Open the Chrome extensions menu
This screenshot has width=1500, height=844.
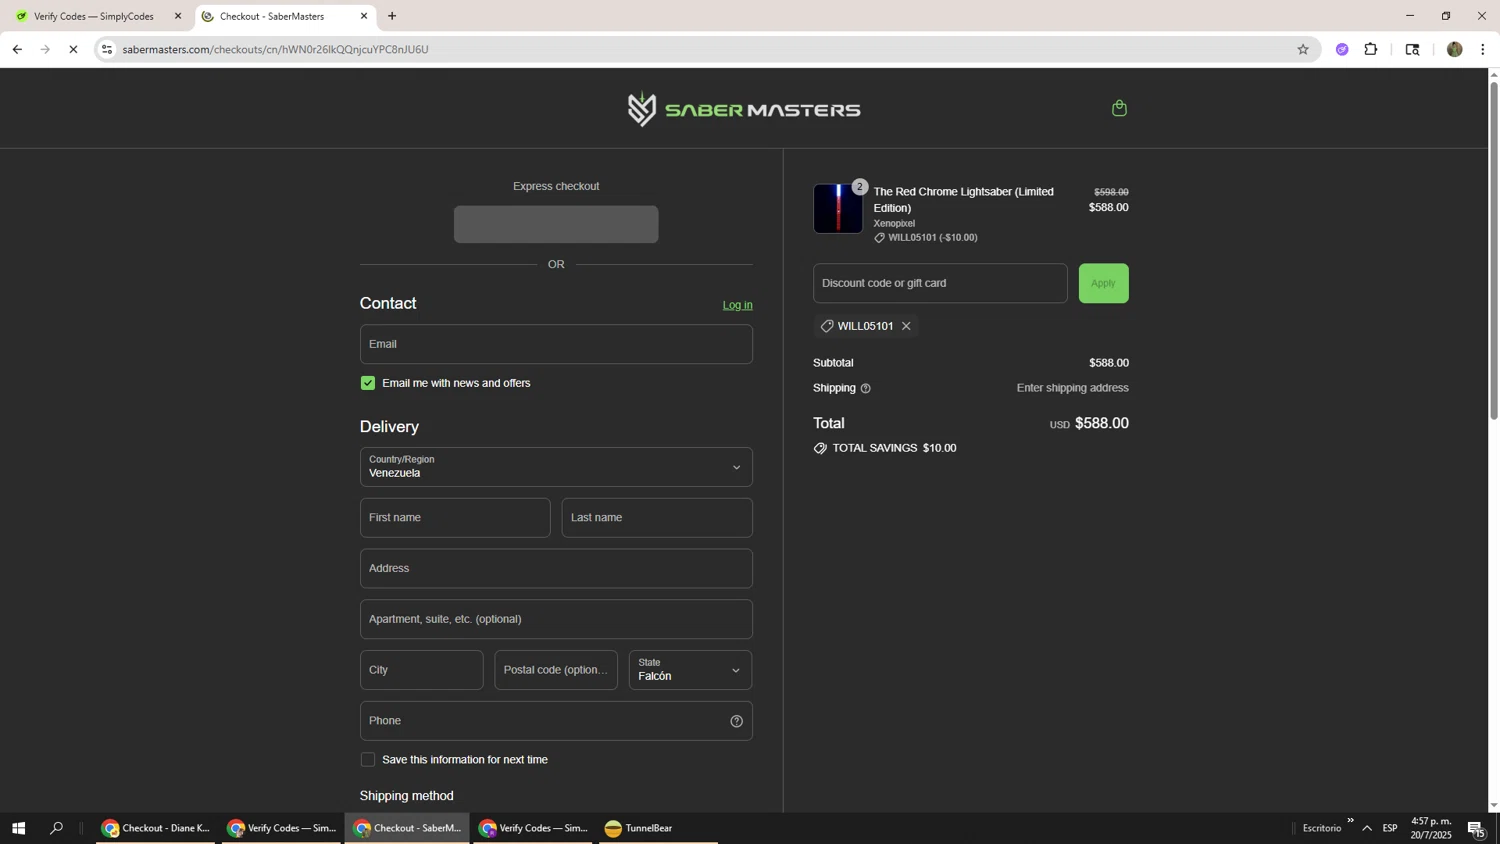[x=1371, y=49]
